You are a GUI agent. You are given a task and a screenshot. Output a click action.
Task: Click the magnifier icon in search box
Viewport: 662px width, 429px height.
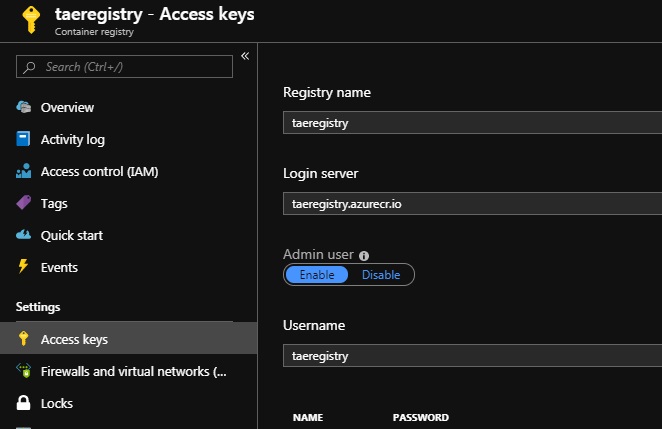coord(29,67)
